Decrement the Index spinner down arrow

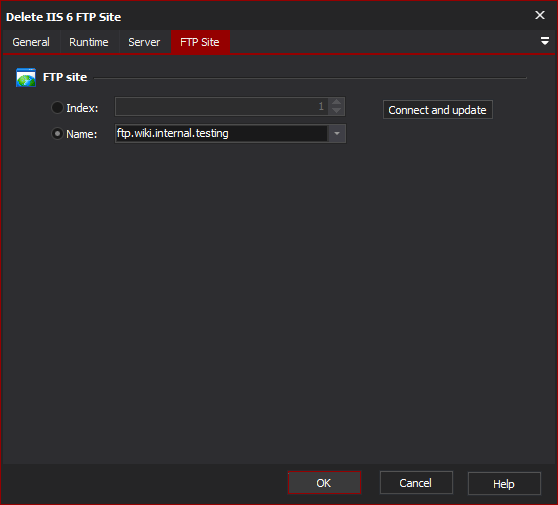point(336,111)
